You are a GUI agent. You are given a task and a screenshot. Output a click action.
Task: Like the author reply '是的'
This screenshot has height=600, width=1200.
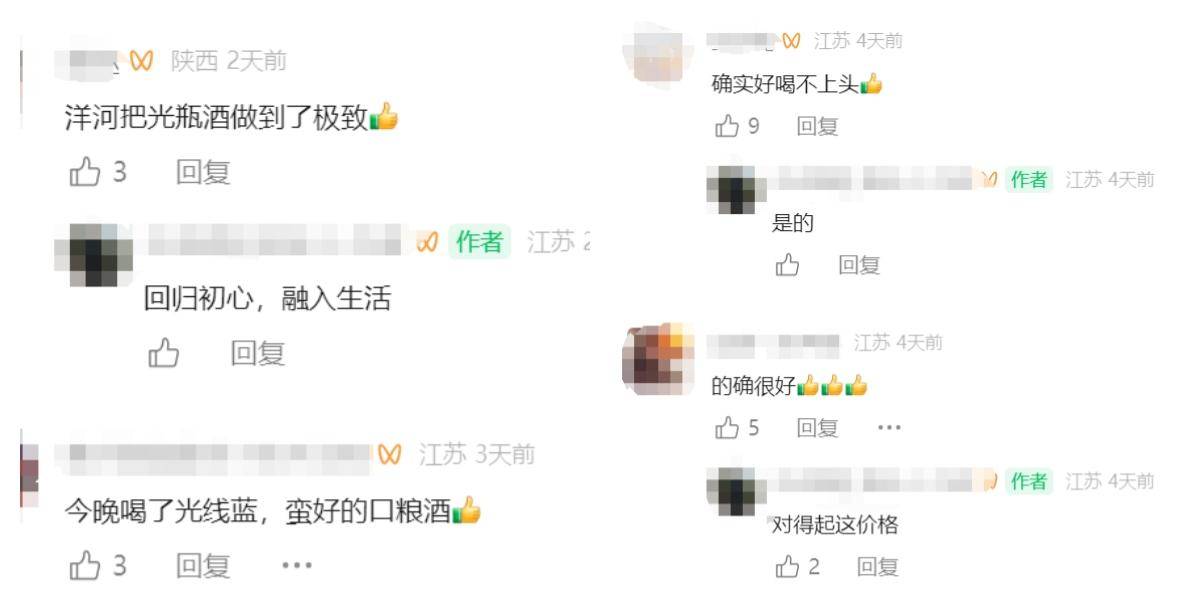(788, 265)
